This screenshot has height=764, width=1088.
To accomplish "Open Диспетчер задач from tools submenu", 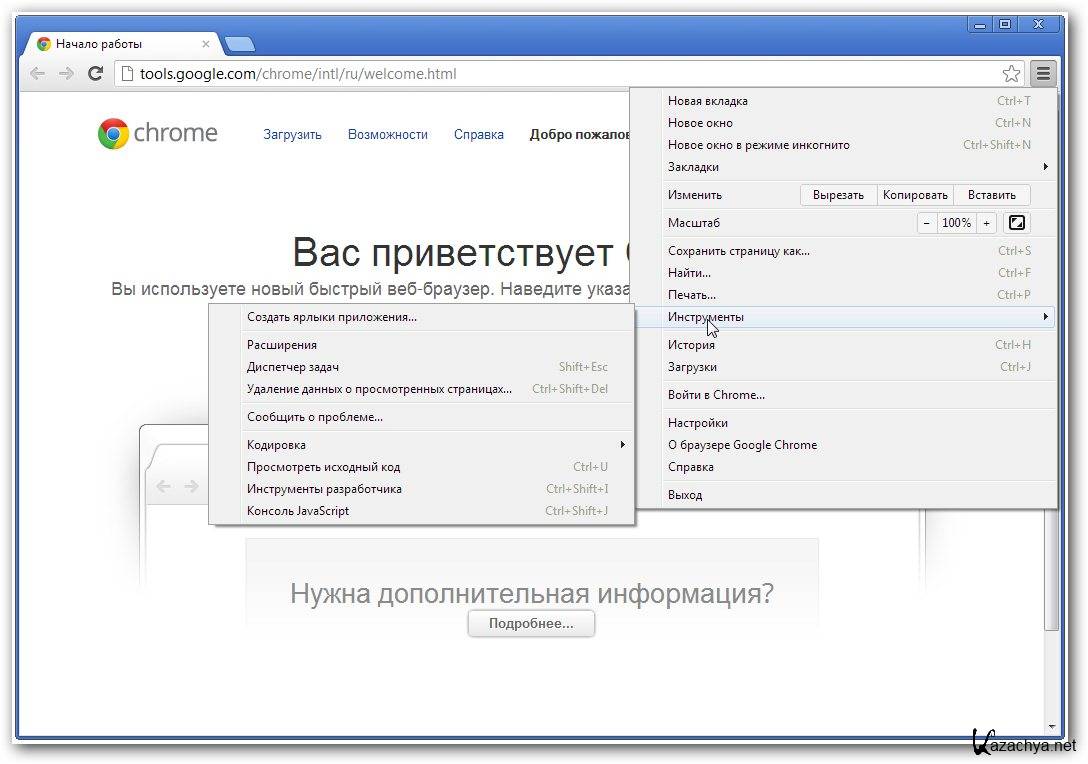I will [292, 367].
